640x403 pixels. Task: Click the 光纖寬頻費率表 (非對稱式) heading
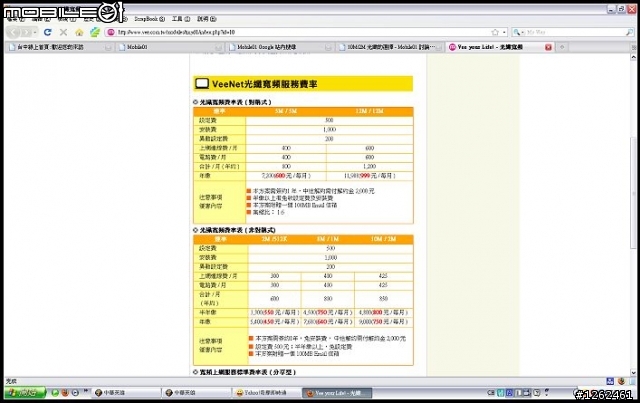coord(237,230)
